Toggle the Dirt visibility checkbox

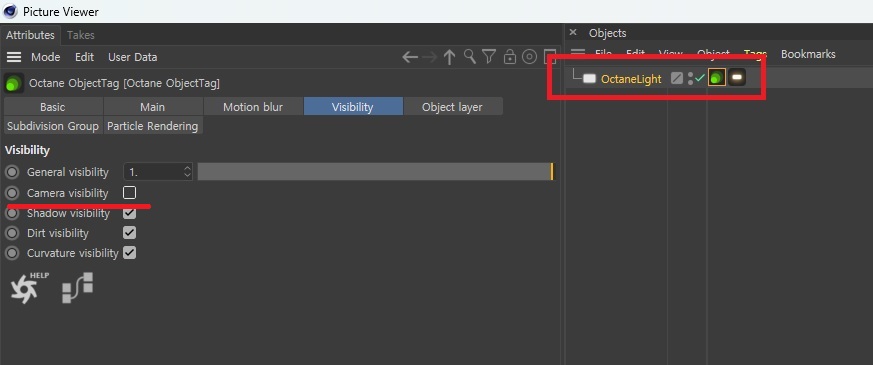click(x=129, y=233)
